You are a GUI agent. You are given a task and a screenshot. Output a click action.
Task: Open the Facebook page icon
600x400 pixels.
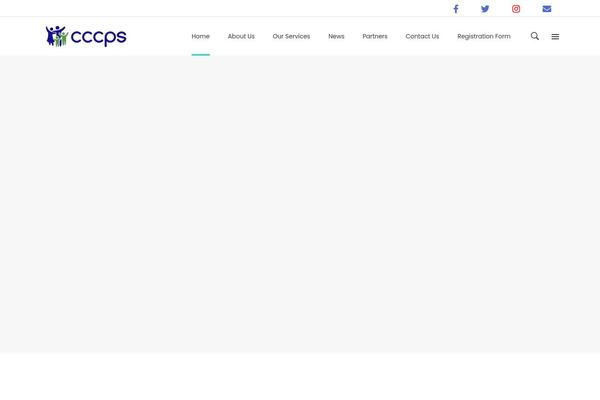click(x=456, y=9)
